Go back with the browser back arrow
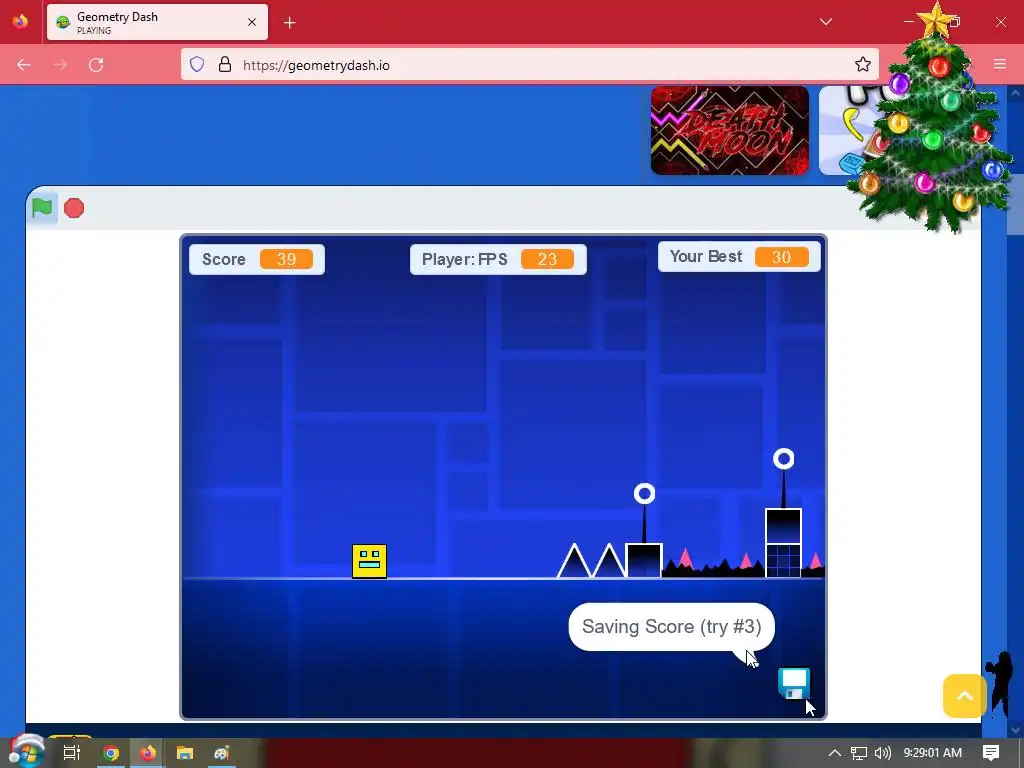Screen dimensions: 1024x768 (x=24, y=65)
